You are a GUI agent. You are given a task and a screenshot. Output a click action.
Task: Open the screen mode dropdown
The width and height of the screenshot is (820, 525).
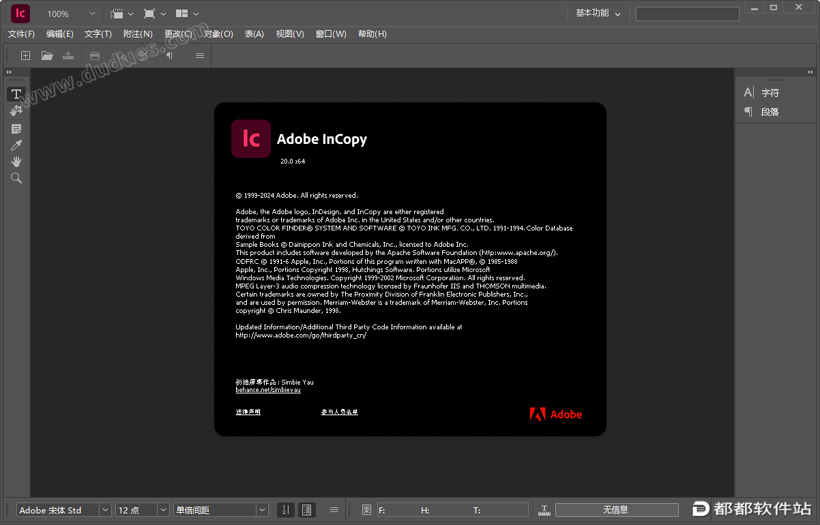tap(154, 14)
